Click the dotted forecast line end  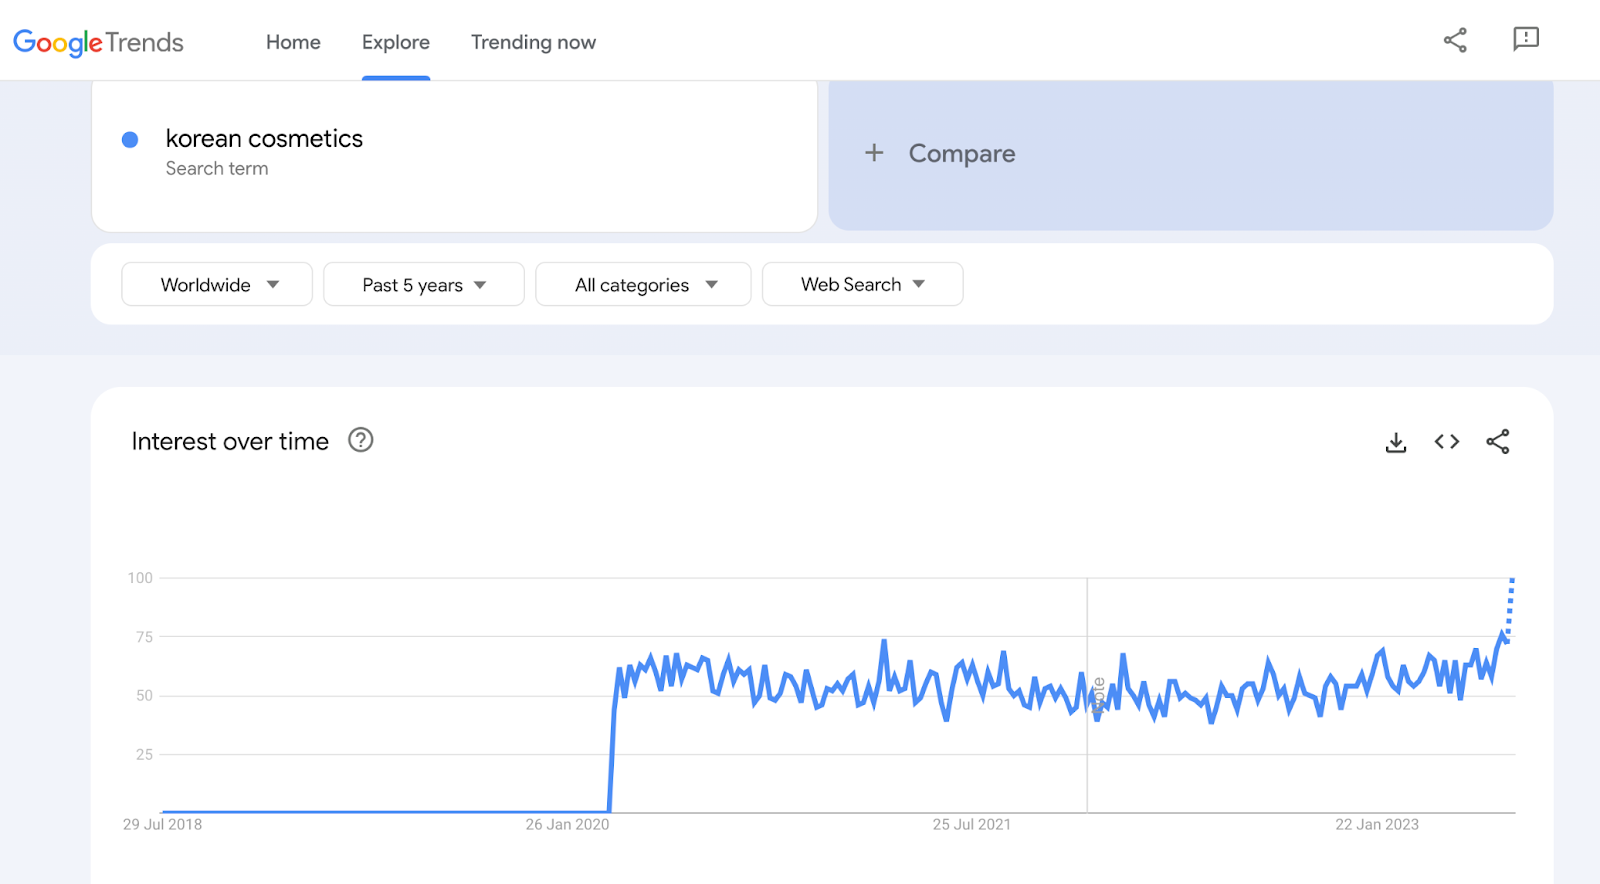tap(1511, 581)
